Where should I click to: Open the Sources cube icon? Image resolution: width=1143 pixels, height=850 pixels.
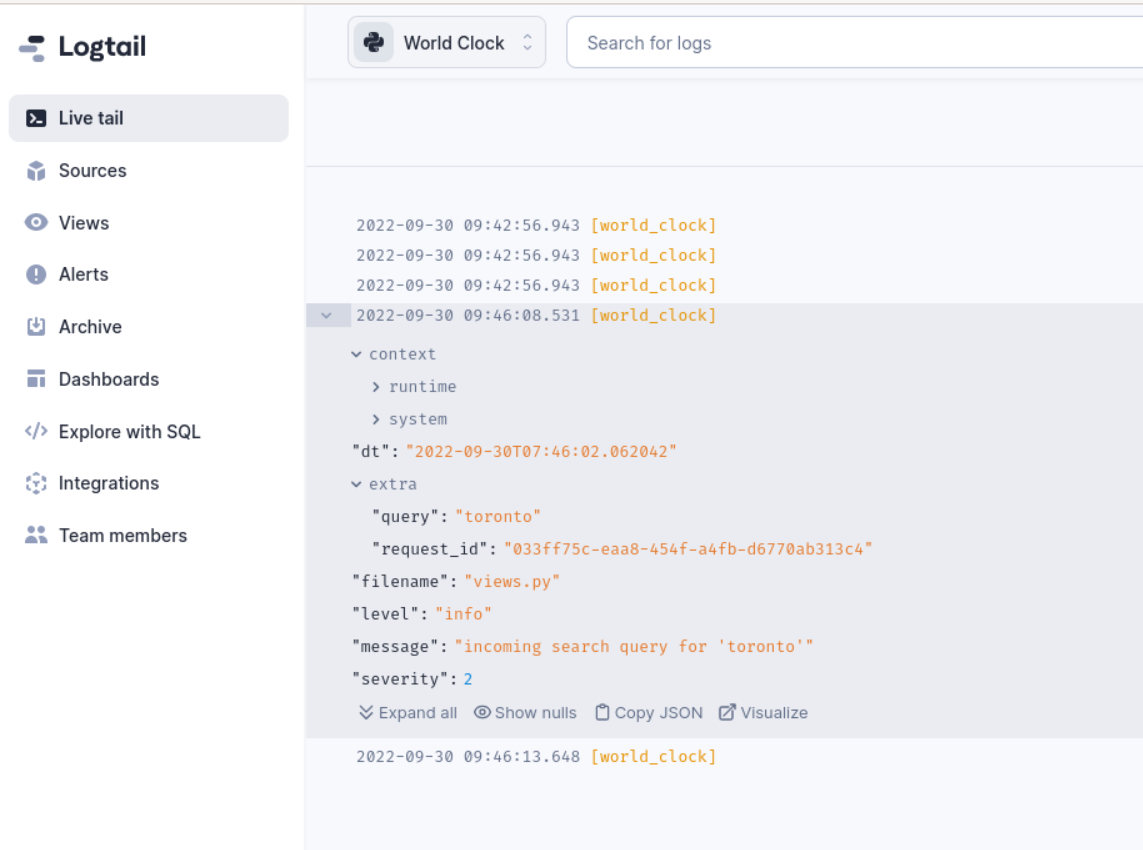(x=36, y=171)
